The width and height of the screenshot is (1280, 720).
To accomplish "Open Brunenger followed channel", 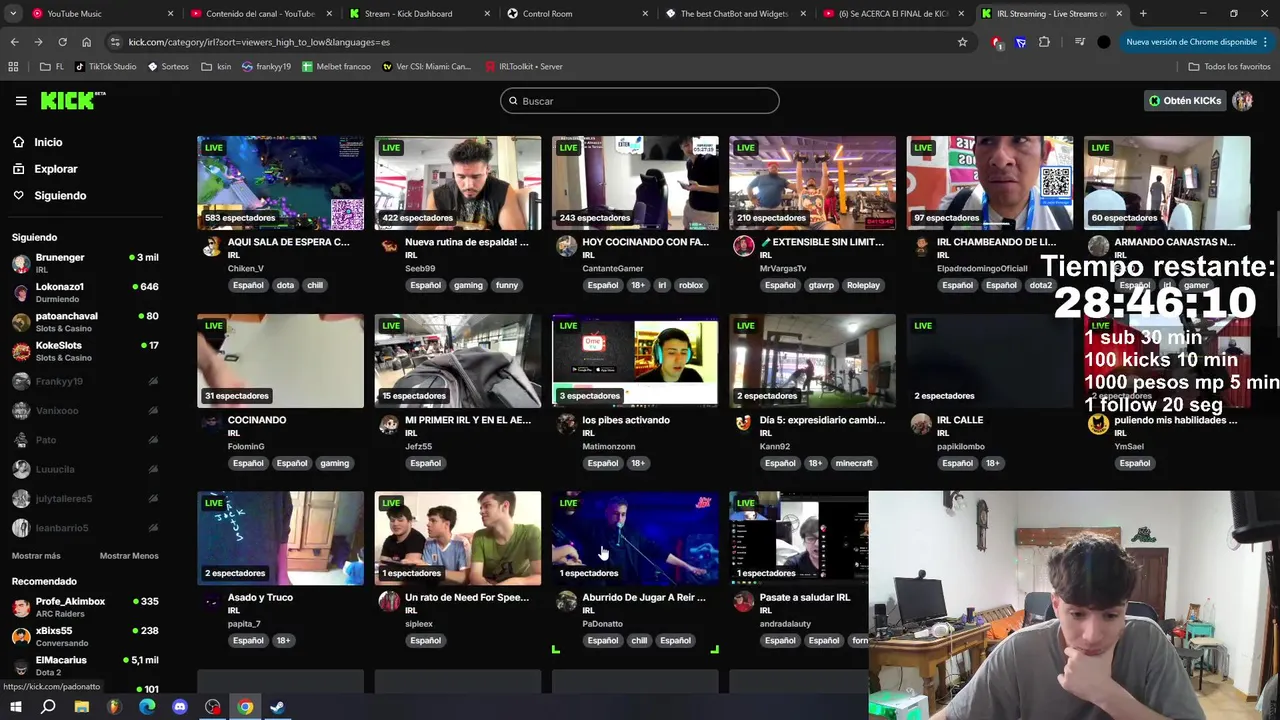I will click(85, 263).
